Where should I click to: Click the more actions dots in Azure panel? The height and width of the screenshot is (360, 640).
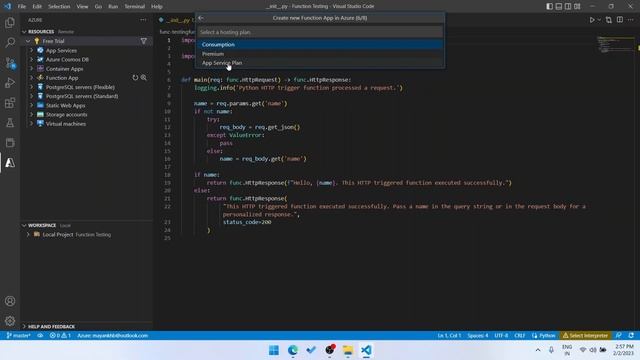point(143,20)
